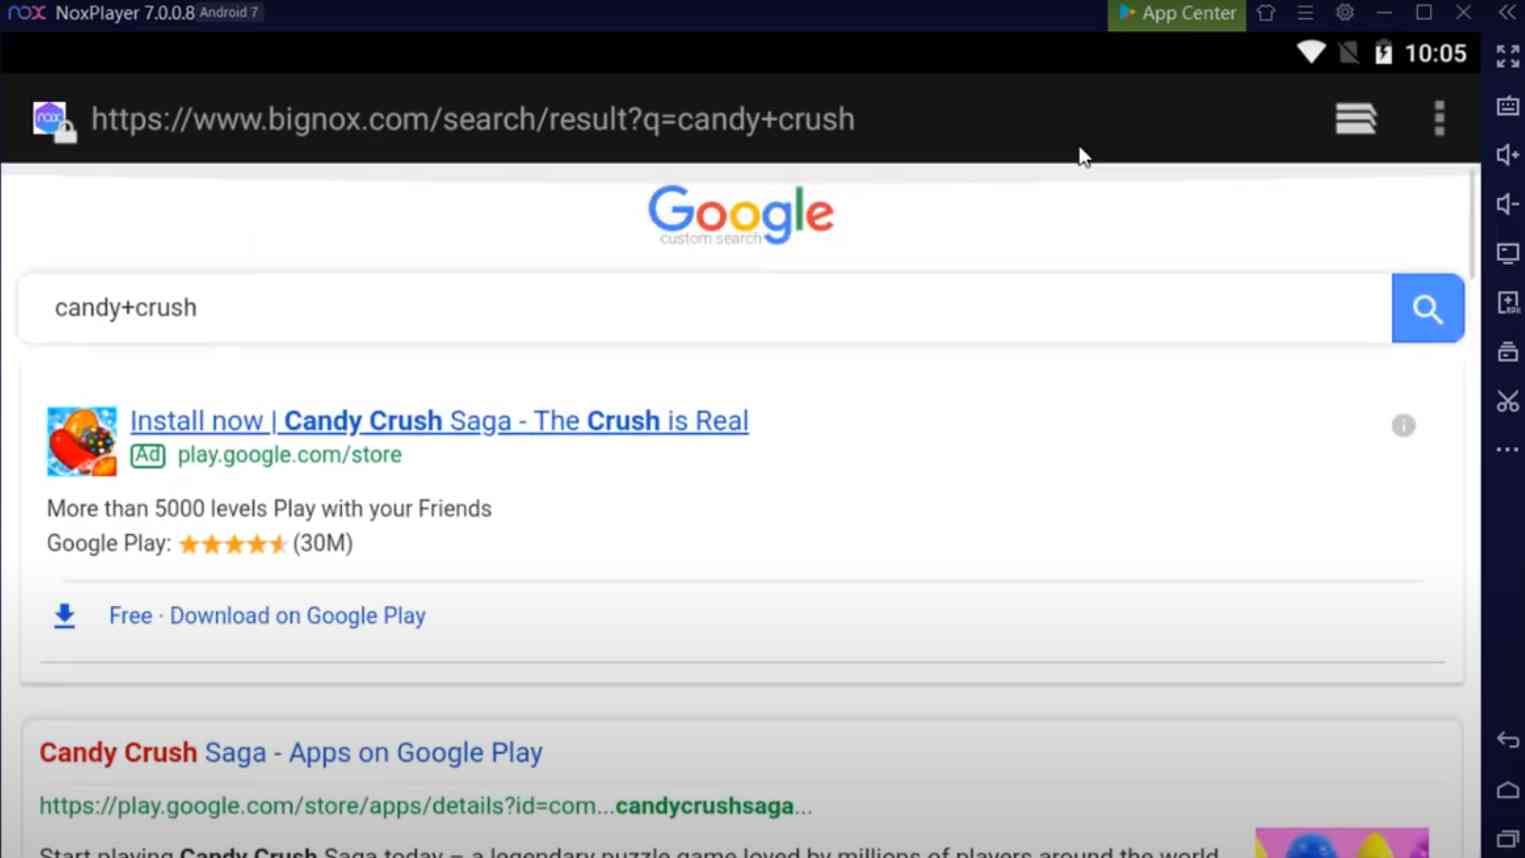Click "Free · Download on Google Play" link
This screenshot has width=1525, height=858.
(x=267, y=616)
